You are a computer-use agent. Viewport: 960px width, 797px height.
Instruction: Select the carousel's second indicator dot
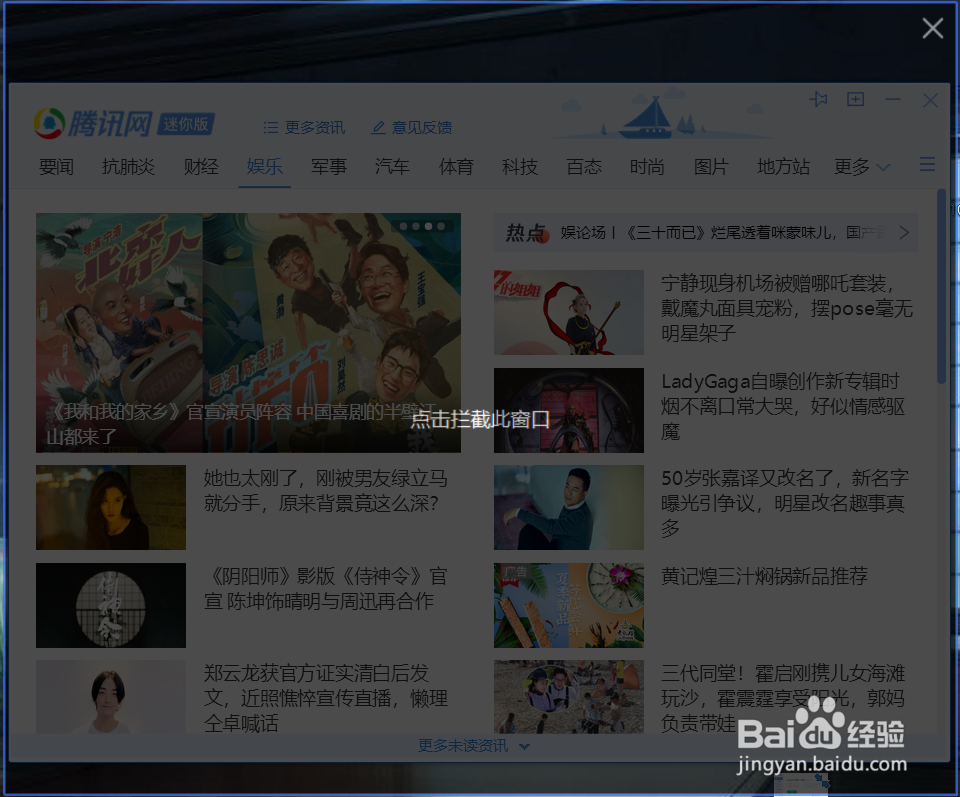tap(416, 226)
